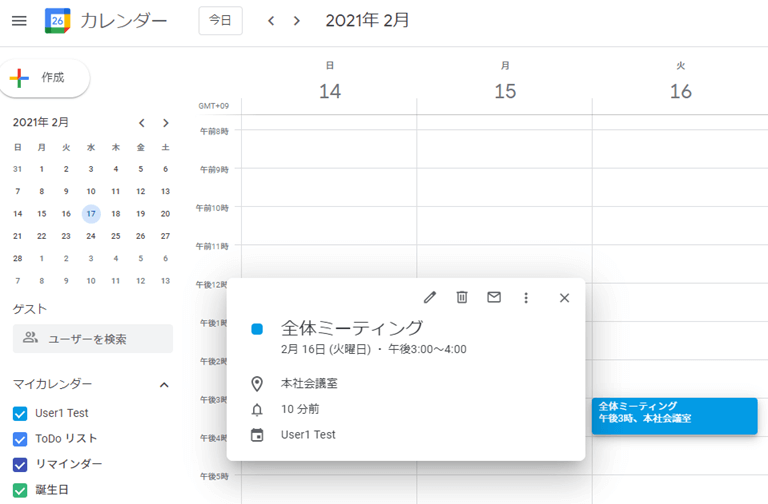
Task: Select date 27 in mini calendar
Action: coord(166,236)
